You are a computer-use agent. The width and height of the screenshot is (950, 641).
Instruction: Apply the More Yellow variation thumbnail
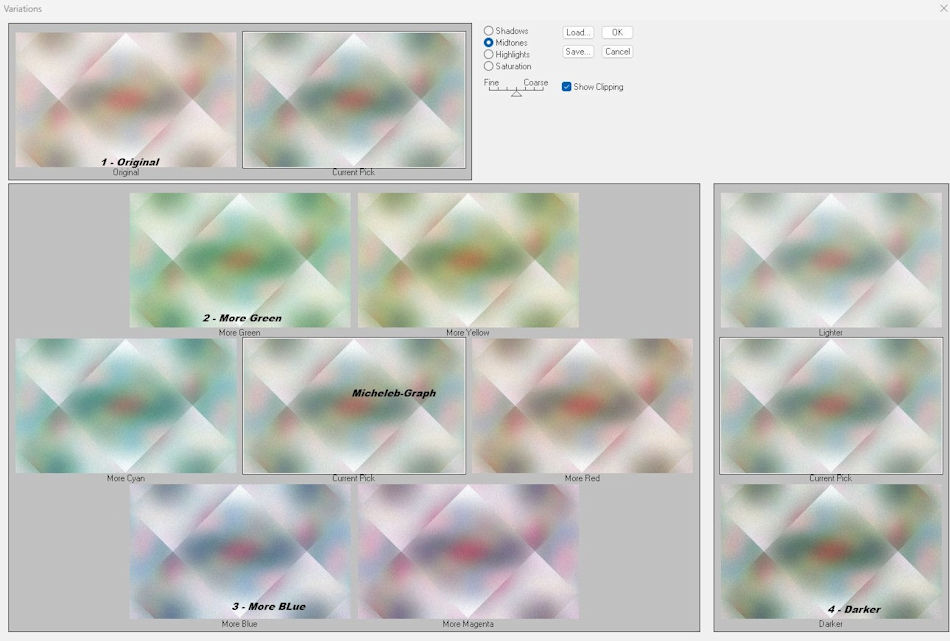point(468,260)
